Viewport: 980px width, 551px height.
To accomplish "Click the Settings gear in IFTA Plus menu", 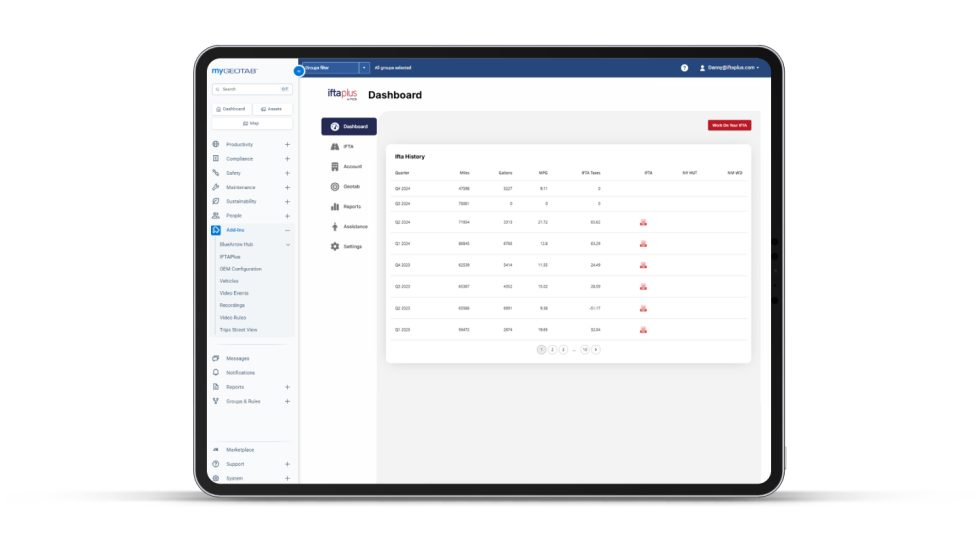I will click(x=335, y=246).
